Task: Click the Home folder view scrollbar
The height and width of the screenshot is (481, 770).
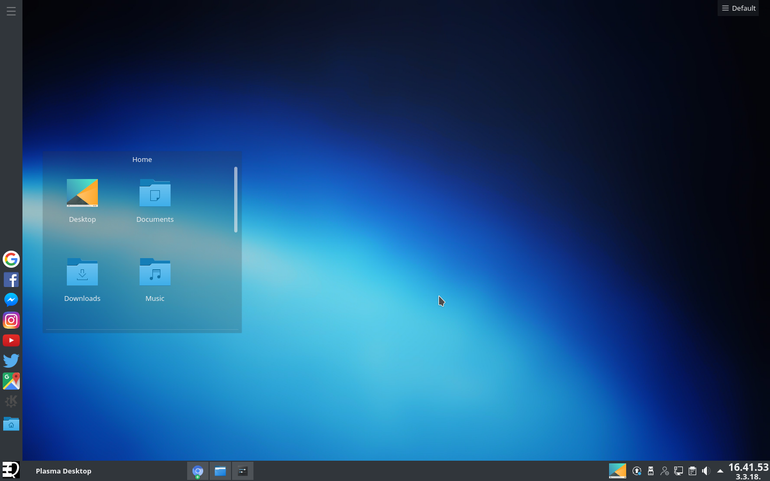Action: tap(236, 199)
